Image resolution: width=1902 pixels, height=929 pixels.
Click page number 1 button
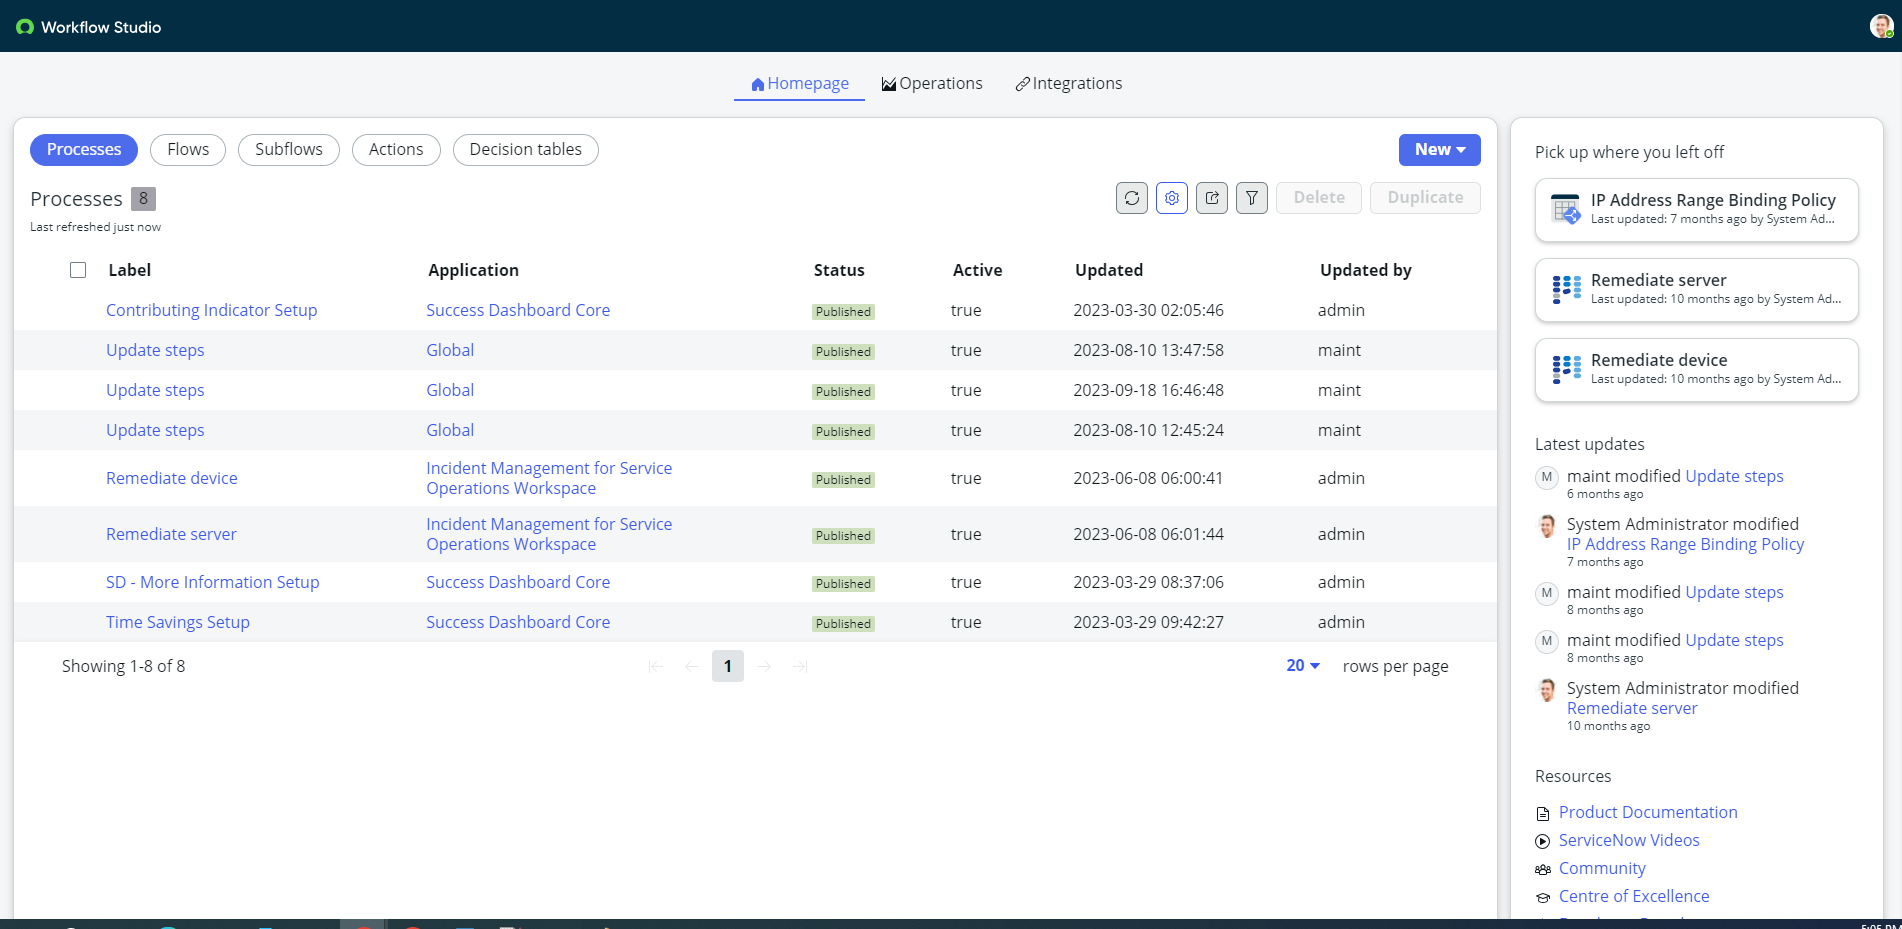coord(728,666)
